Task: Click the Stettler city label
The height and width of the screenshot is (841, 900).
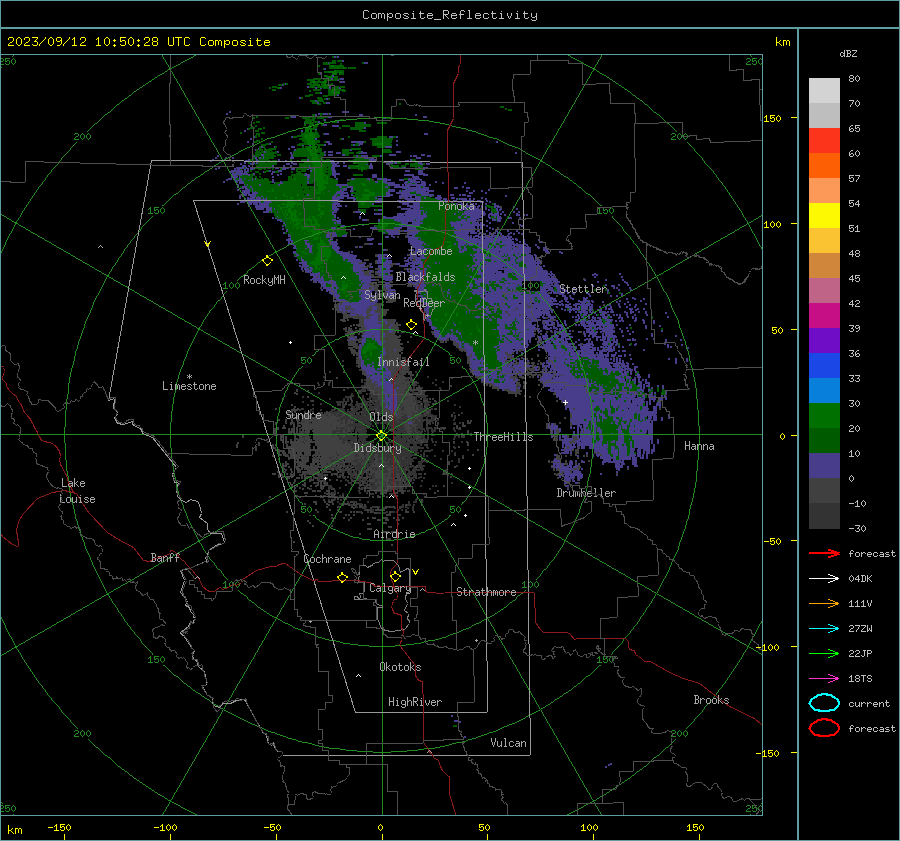Action: 583,289
